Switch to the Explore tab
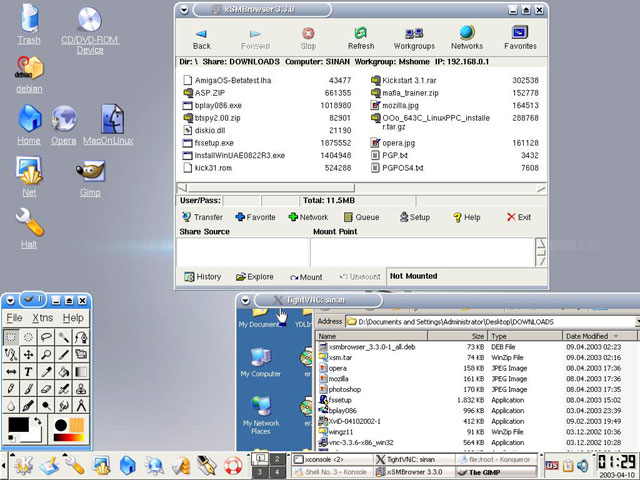The height and width of the screenshot is (480, 640). pyautogui.click(x=254, y=277)
